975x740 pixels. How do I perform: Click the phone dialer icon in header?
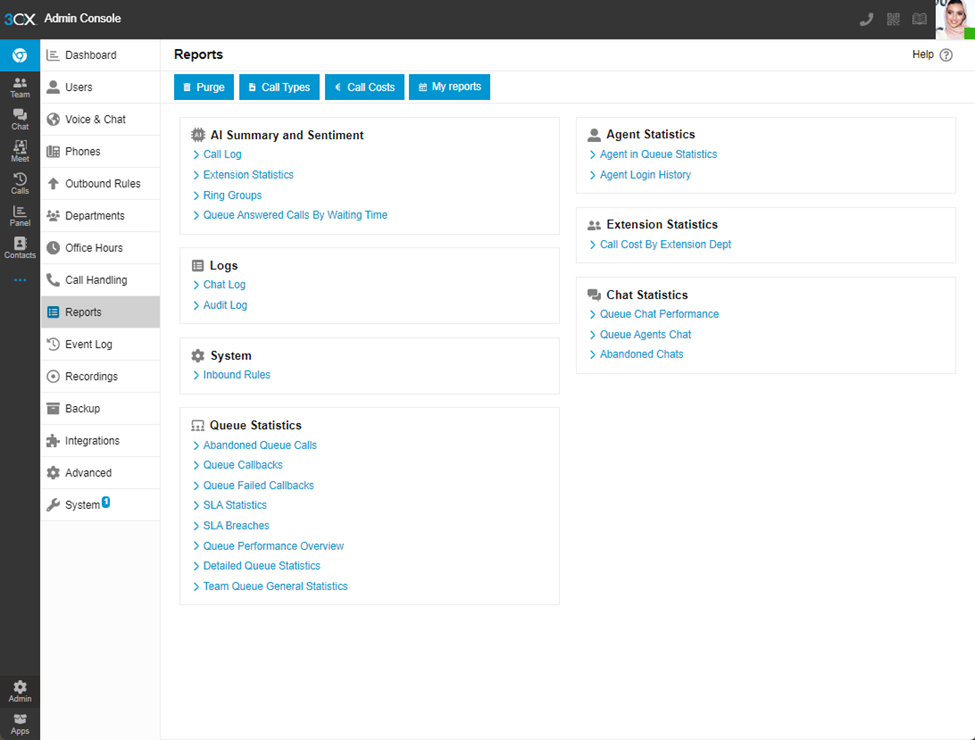[867, 19]
